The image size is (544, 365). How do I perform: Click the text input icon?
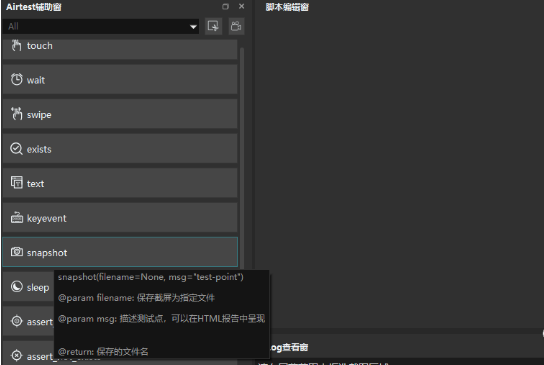click(16, 182)
